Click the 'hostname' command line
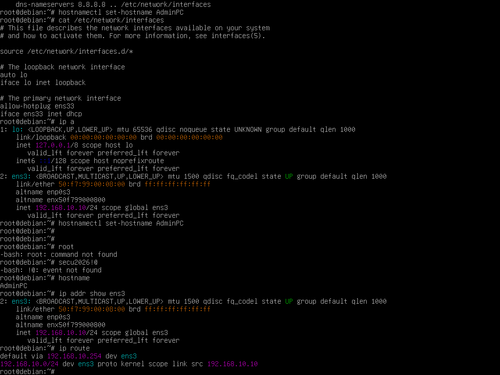The width and height of the screenshot is (500, 375). click(74, 278)
